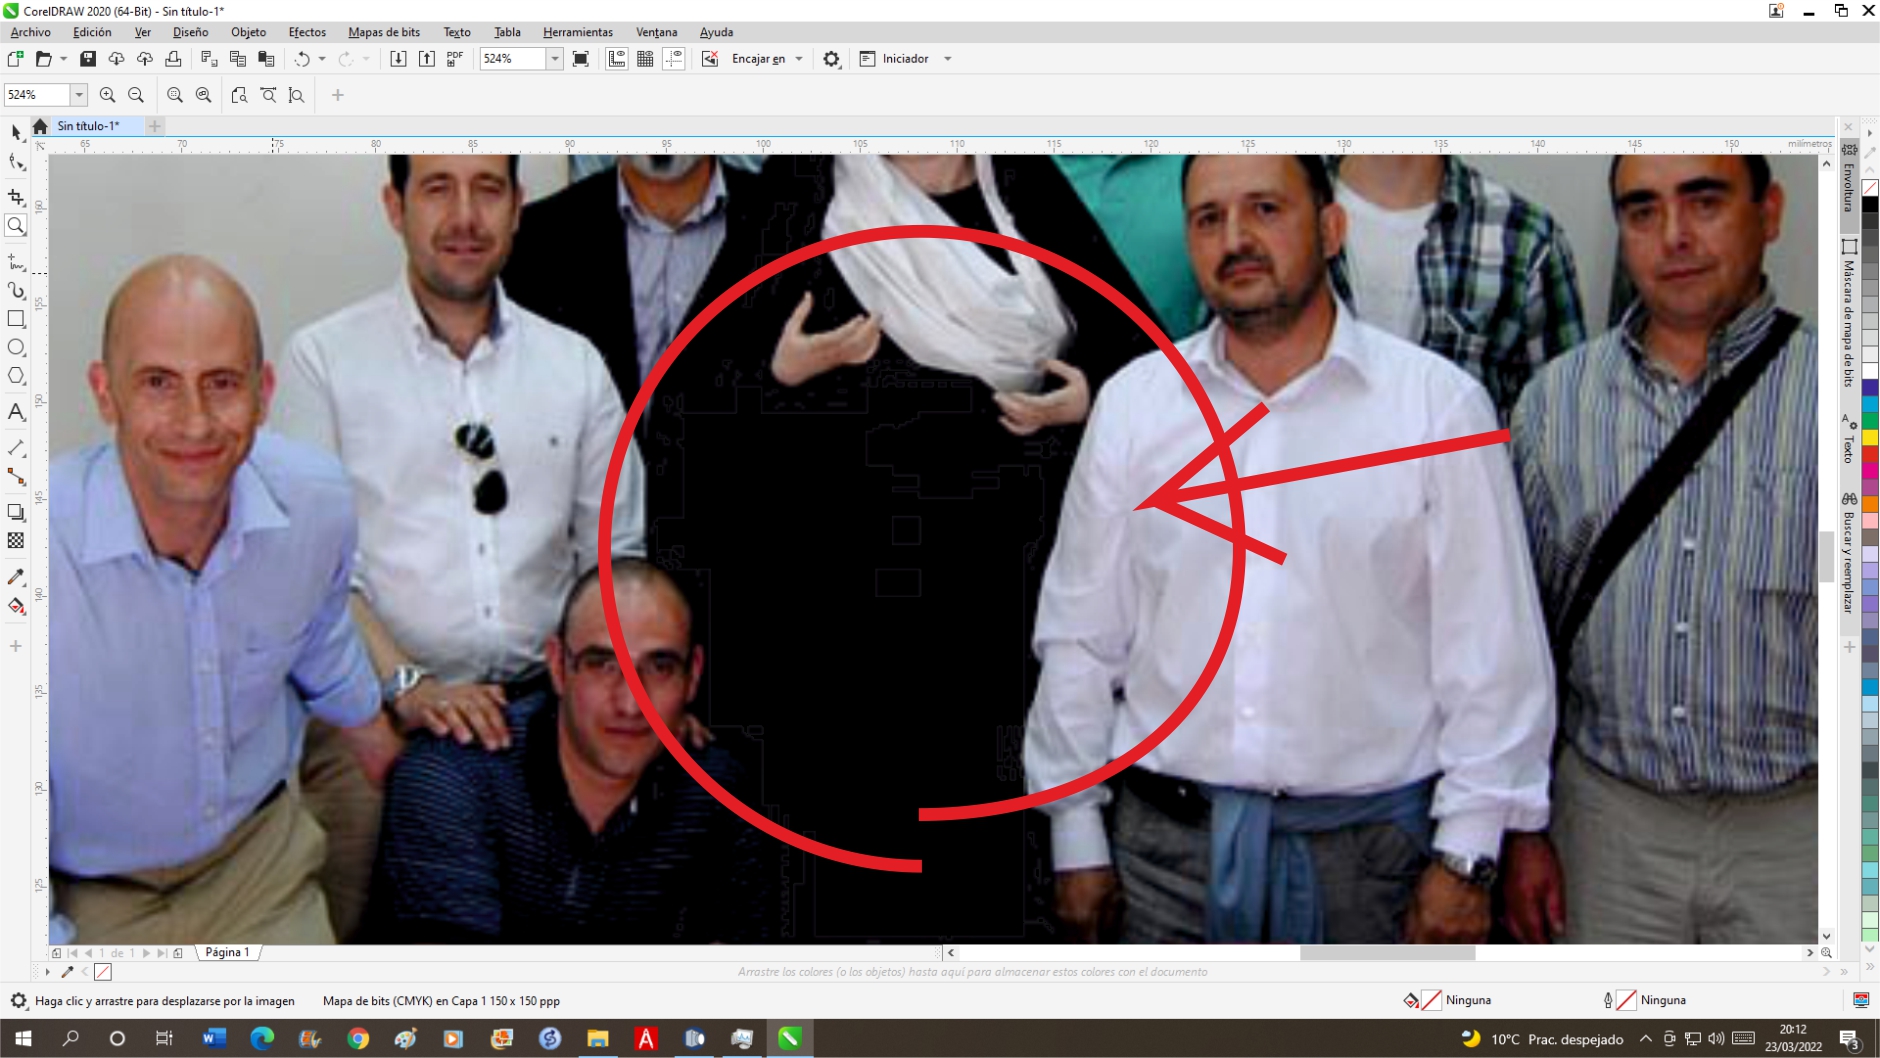This screenshot has width=1880, height=1058.
Task: Toggle grid display in toolbar
Action: (645, 59)
